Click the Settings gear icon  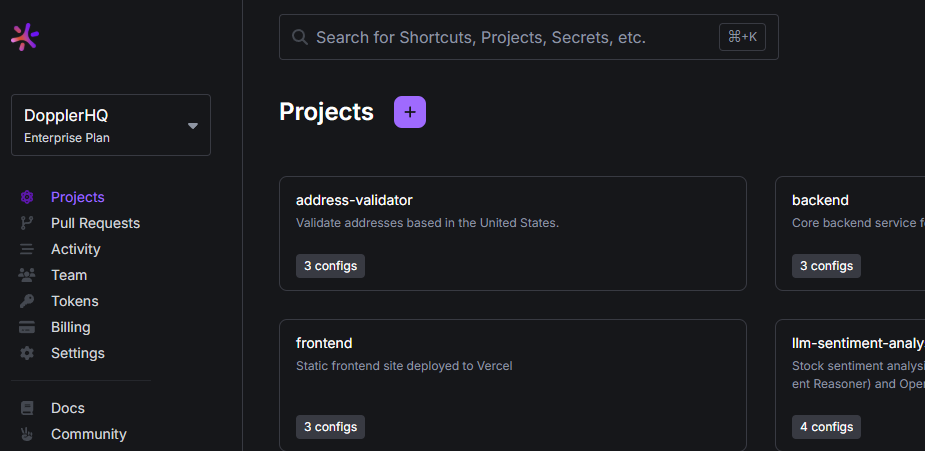click(x=27, y=353)
